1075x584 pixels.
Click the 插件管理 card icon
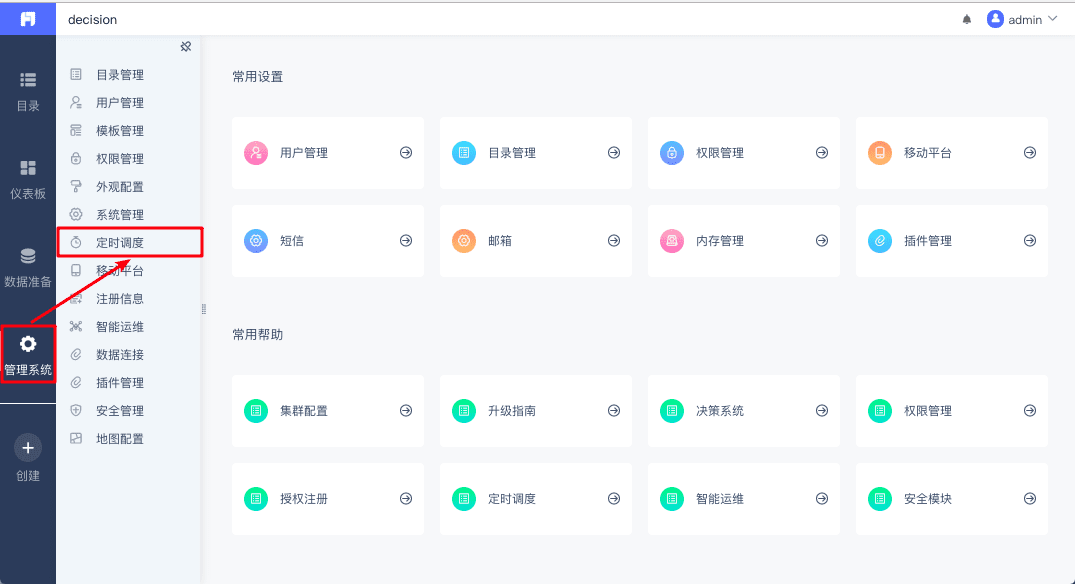(x=880, y=241)
